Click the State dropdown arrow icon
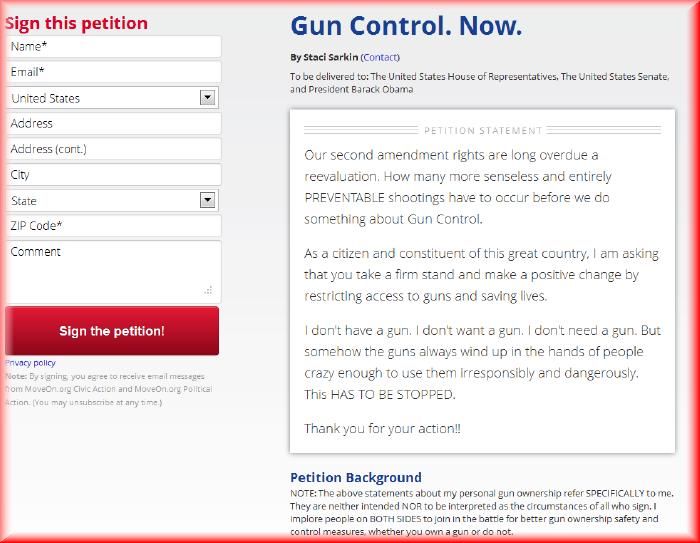 [x=208, y=200]
